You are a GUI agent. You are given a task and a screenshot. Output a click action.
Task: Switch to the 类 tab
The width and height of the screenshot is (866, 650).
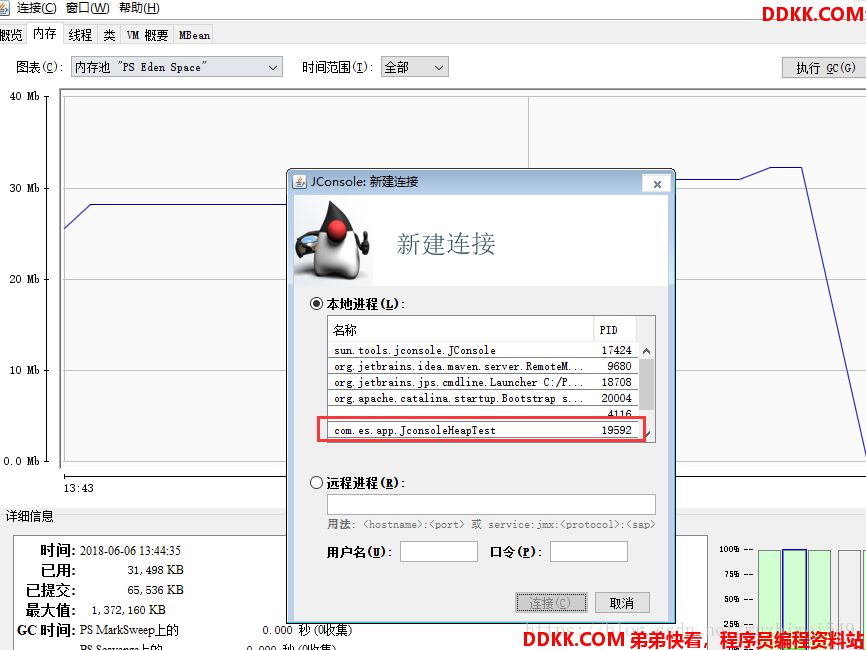(x=109, y=35)
